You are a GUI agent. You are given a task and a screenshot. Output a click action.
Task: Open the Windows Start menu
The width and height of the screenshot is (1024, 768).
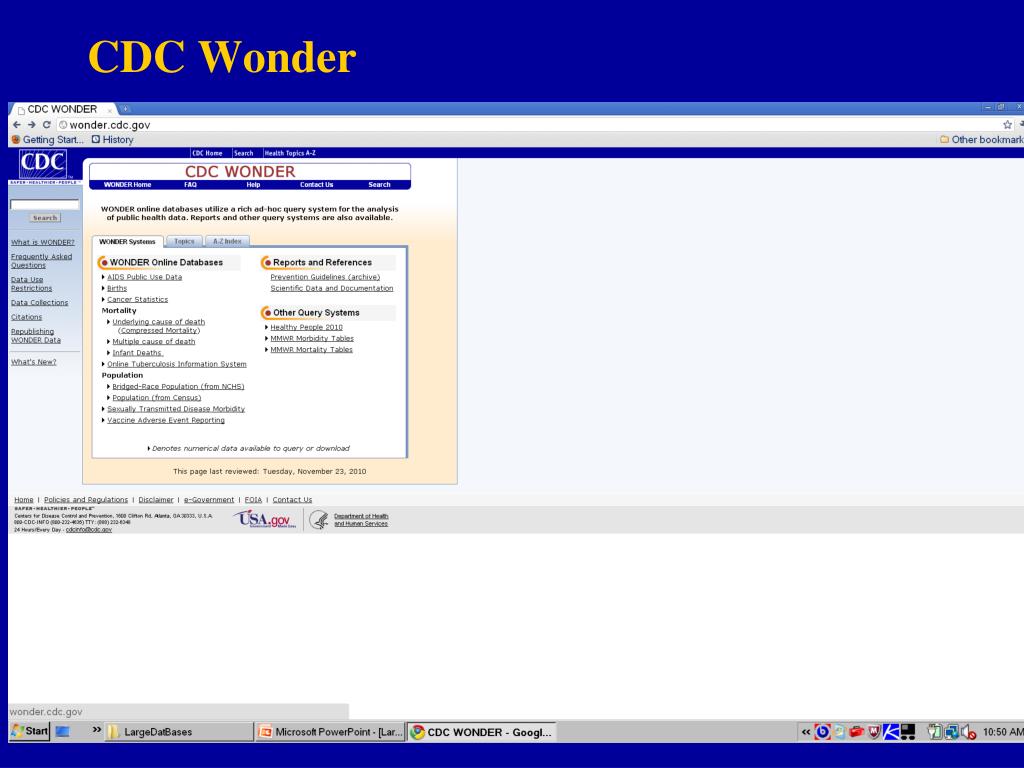[29, 731]
